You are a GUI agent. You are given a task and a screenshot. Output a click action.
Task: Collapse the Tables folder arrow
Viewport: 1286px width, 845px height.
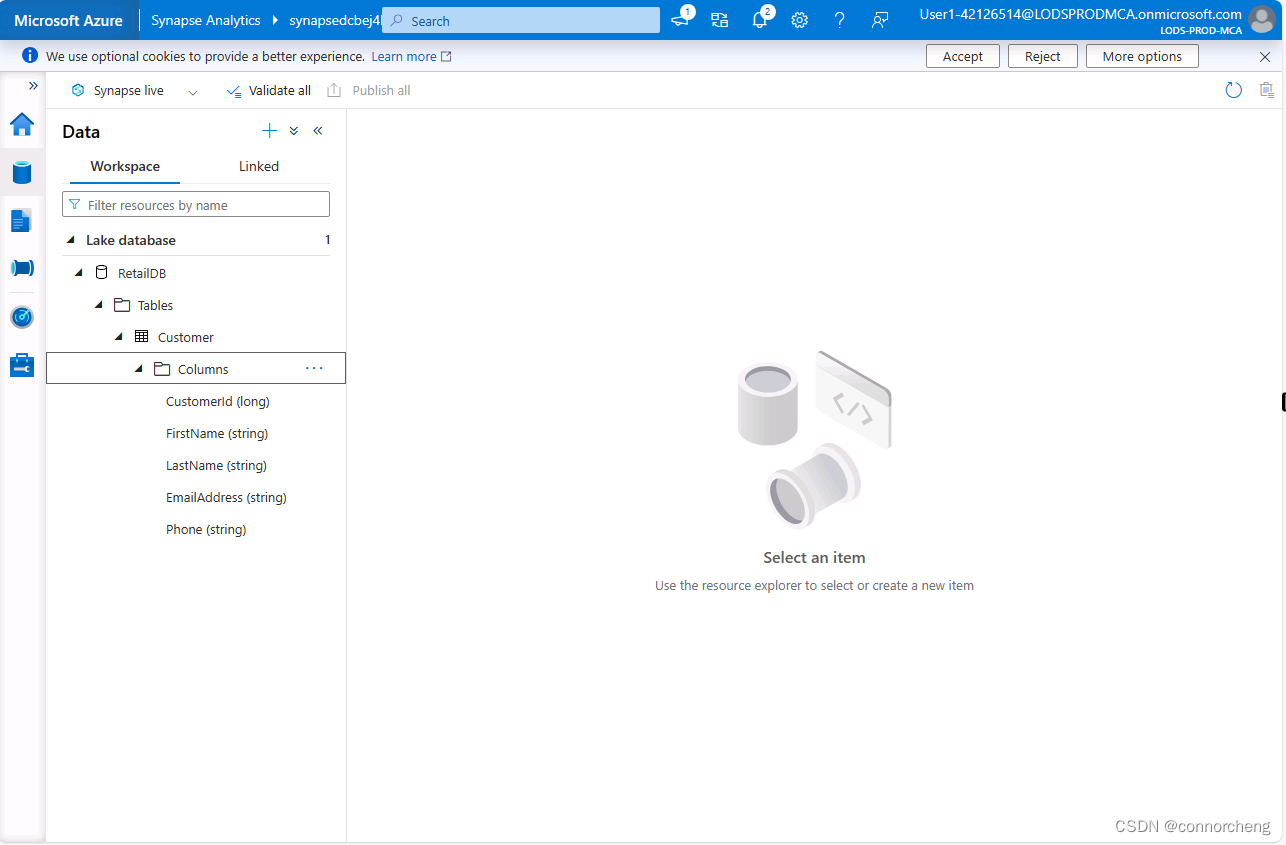[x=98, y=305]
